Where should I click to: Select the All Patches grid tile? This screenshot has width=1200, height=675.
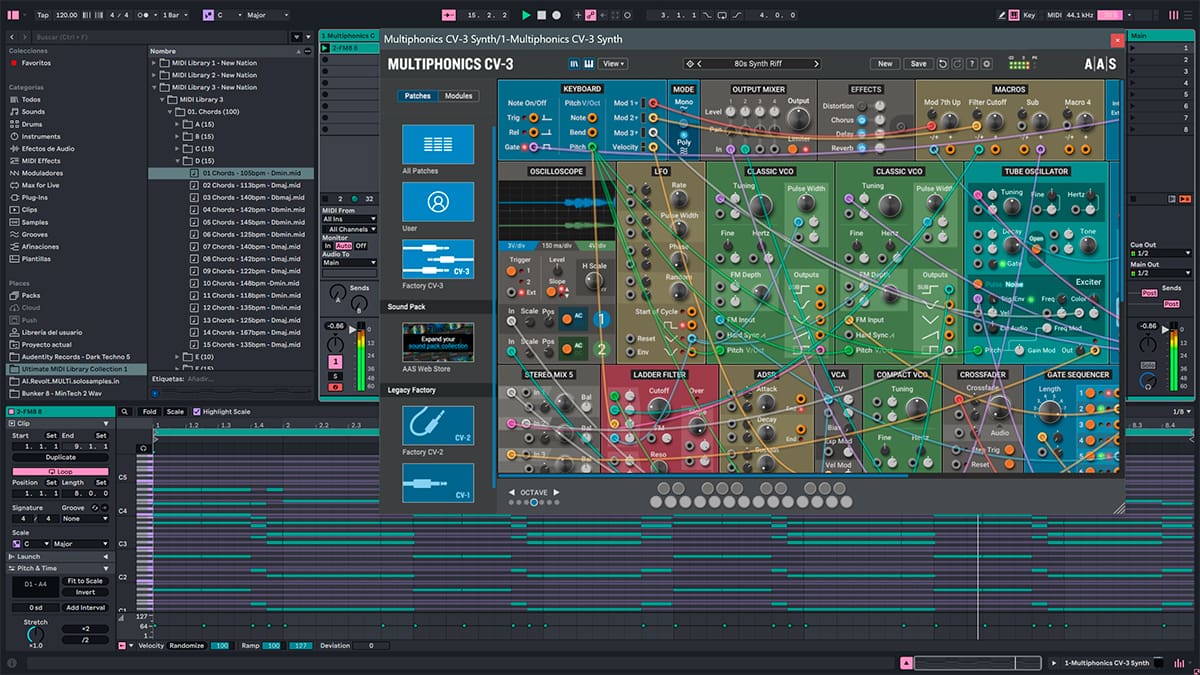[x=438, y=144]
